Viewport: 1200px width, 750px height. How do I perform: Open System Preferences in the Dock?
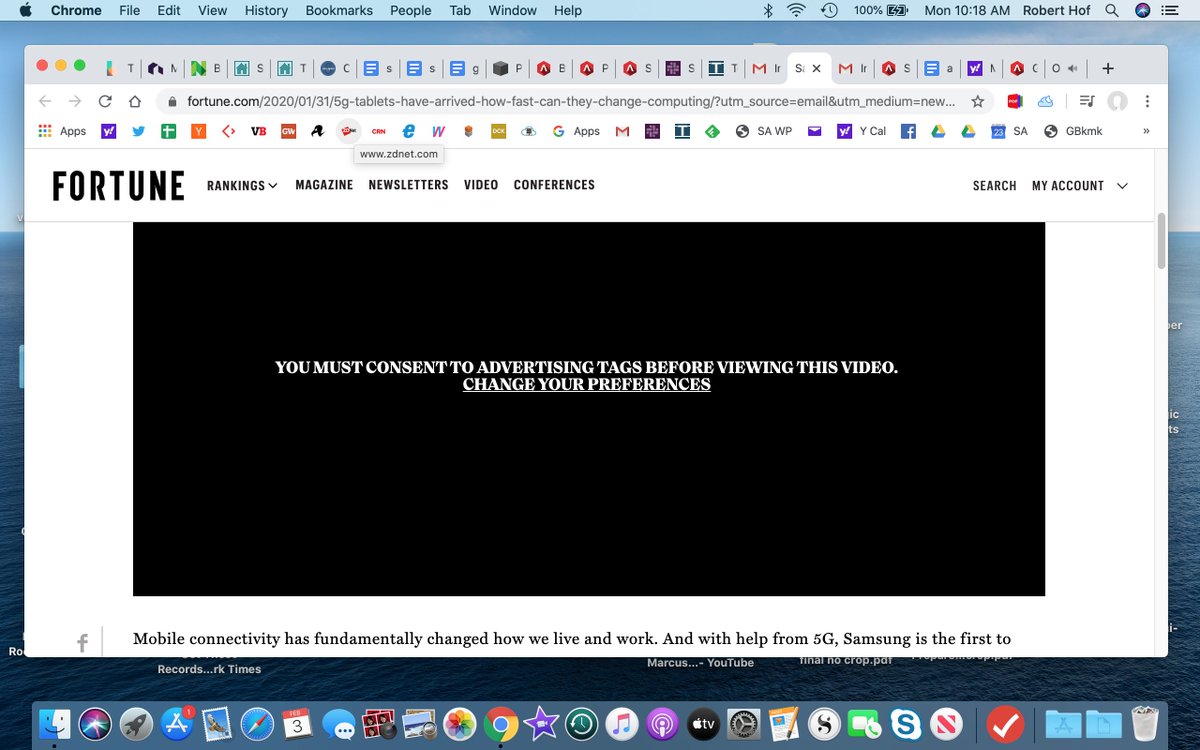coord(744,723)
